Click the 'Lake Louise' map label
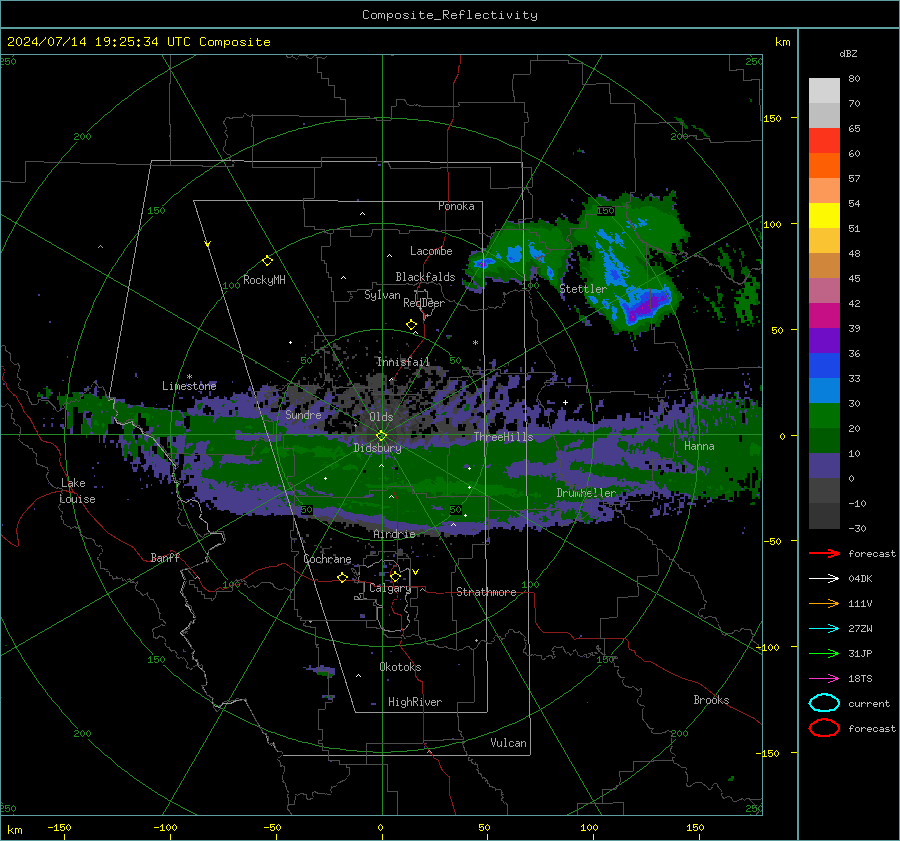 click(x=78, y=491)
